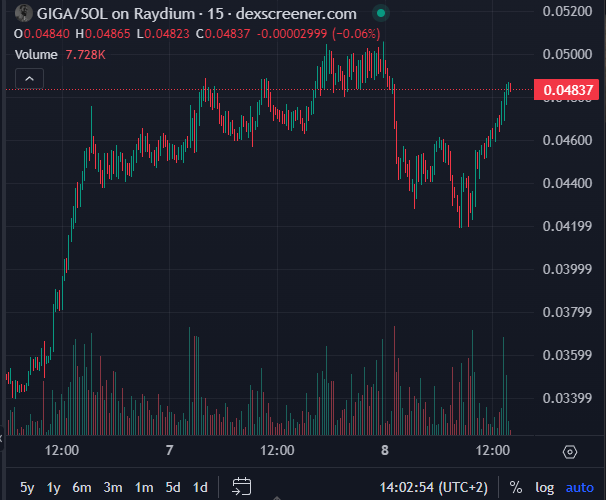This screenshot has width=606, height=500.
Task: Click the GIGA token avatar icon
Action: [24, 13]
